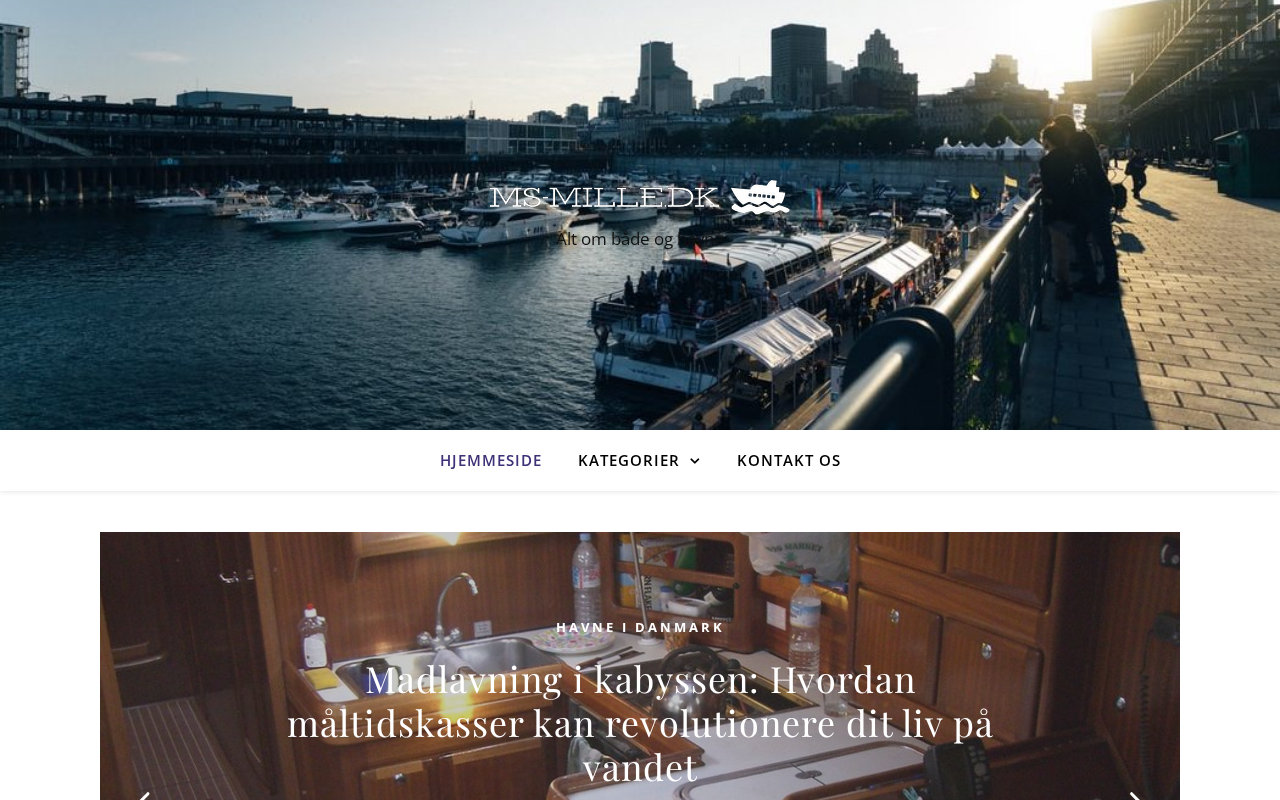Click the Alt om både tagline text
Viewport: 1280px width, 800px height.
(640, 239)
